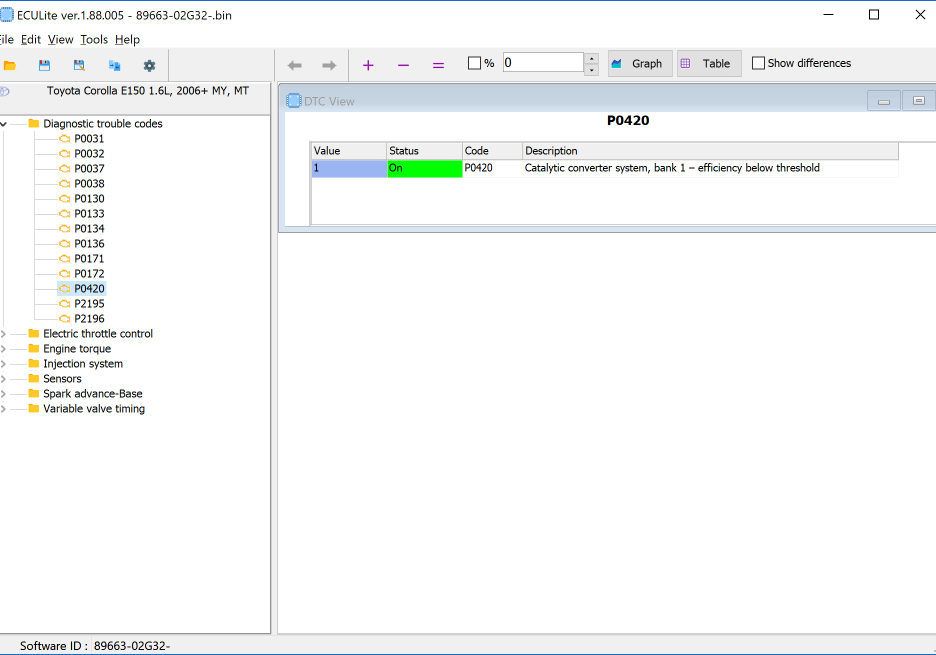Enable the percent checkbox
Image resolution: width=936 pixels, height=655 pixels.
[x=475, y=63]
